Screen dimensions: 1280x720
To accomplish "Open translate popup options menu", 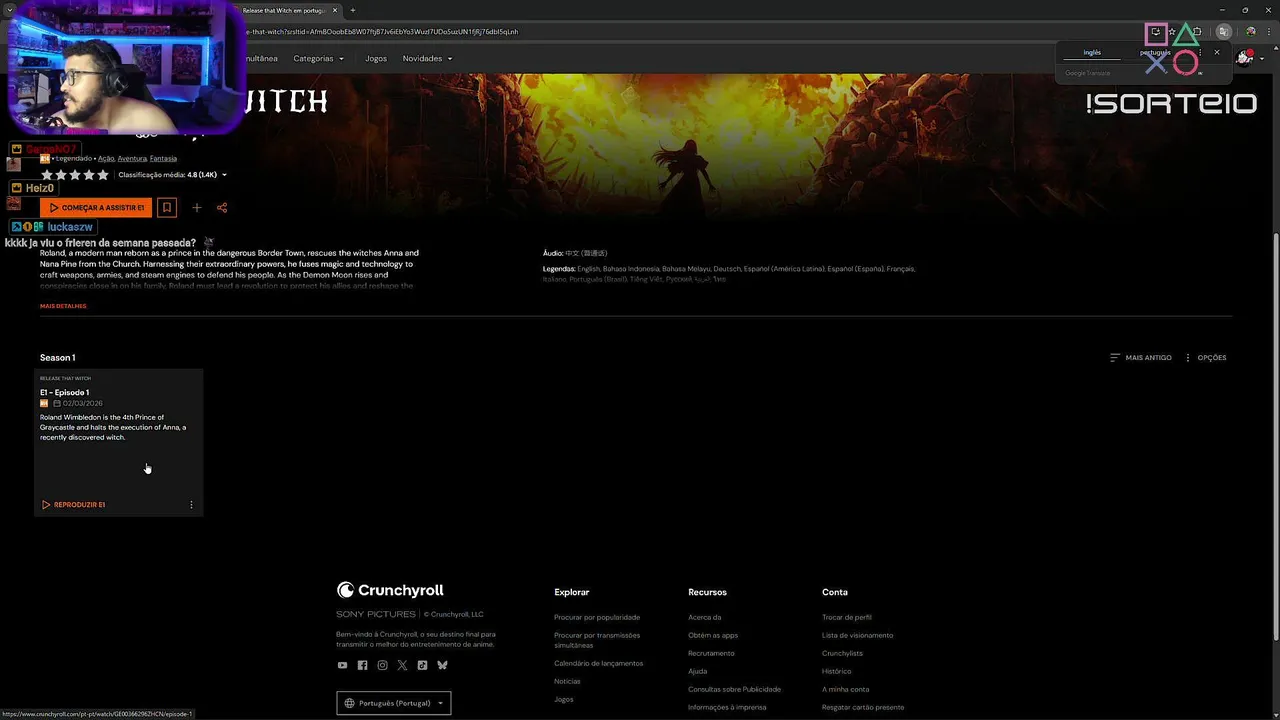I will click(x=1200, y=52).
